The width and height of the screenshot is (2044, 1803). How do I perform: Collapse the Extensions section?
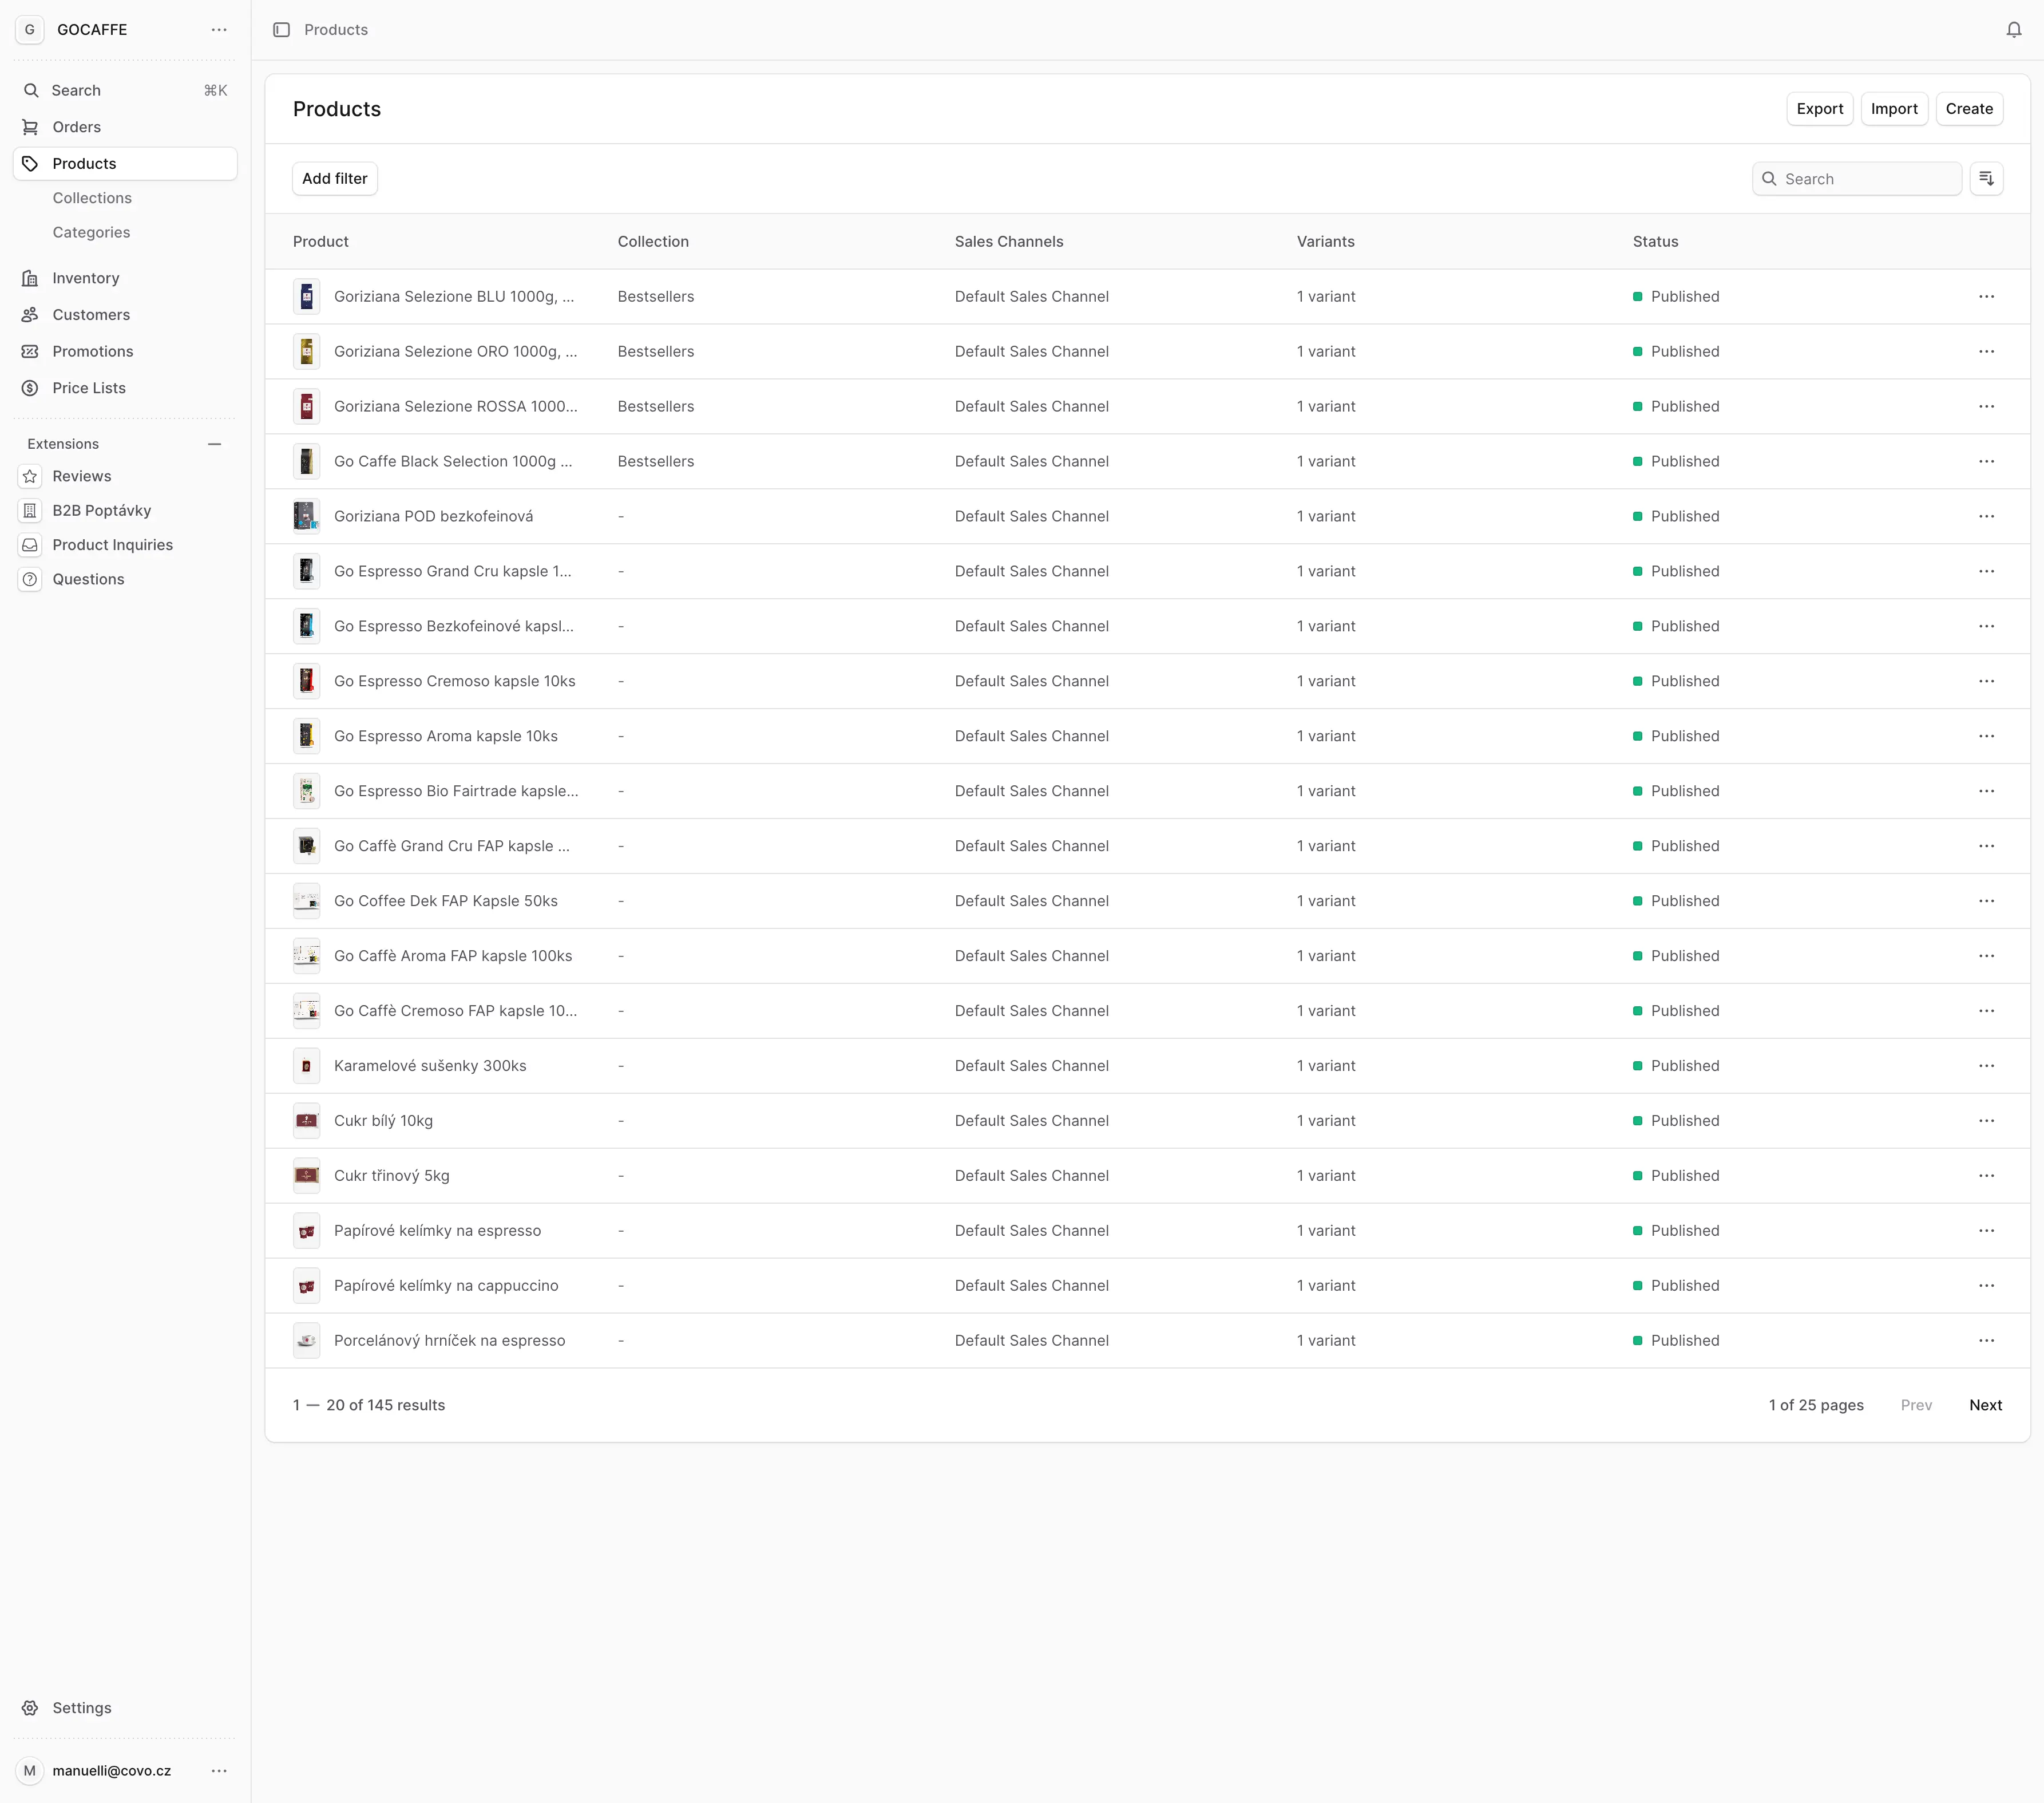coord(215,443)
